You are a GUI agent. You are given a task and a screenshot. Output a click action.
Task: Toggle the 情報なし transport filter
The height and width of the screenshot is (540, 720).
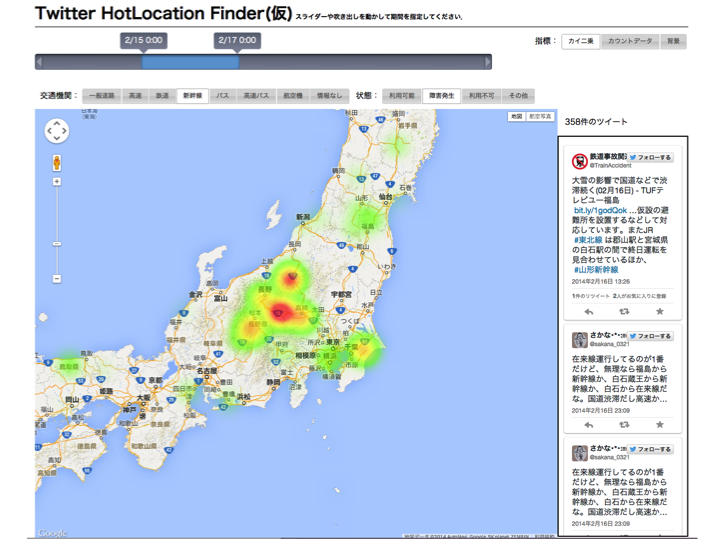tap(330, 96)
